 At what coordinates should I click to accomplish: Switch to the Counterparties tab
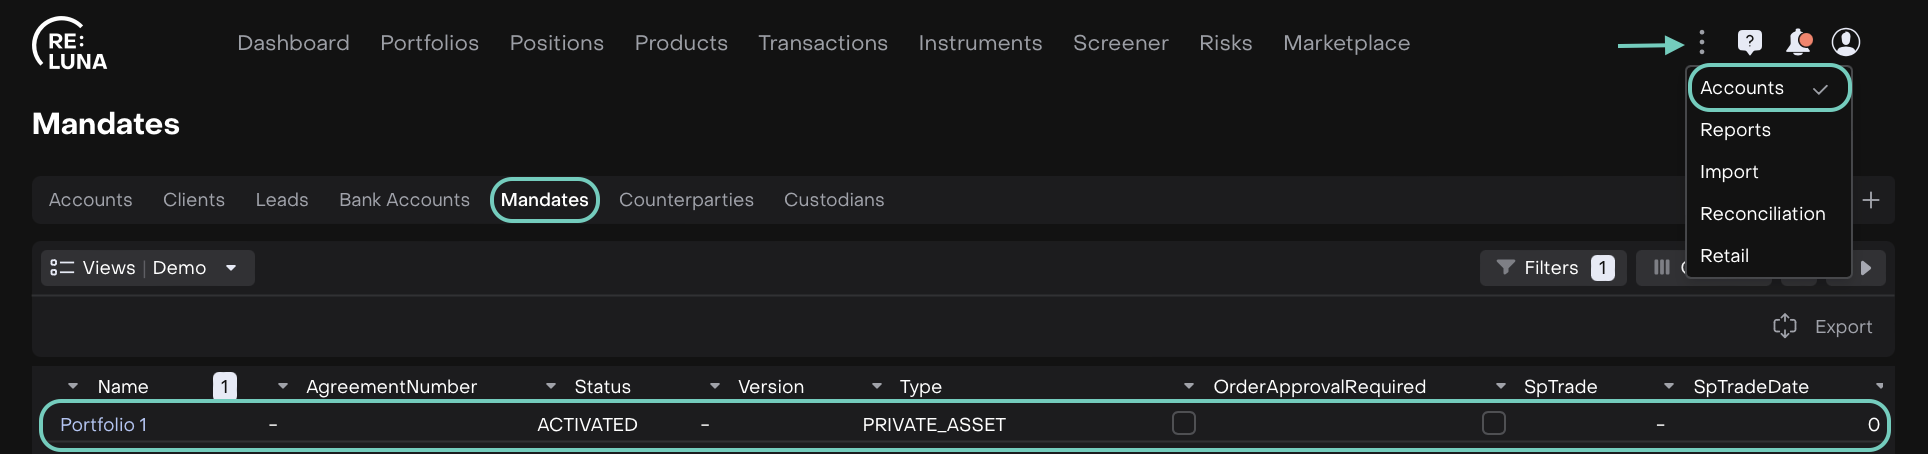pyautogui.click(x=686, y=200)
